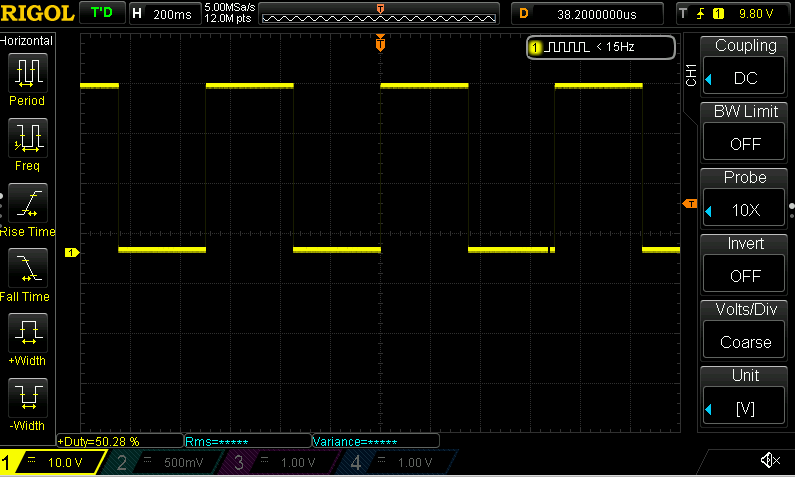The height and width of the screenshot is (477, 795).
Task: Click the RIGOL logo
Action: [x=38, y=13]
